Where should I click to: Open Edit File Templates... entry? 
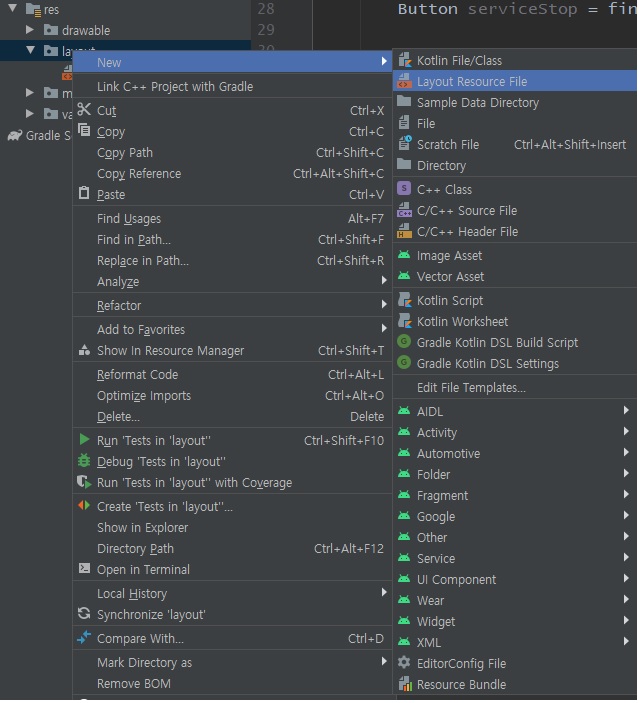click(x=516, y=387)
